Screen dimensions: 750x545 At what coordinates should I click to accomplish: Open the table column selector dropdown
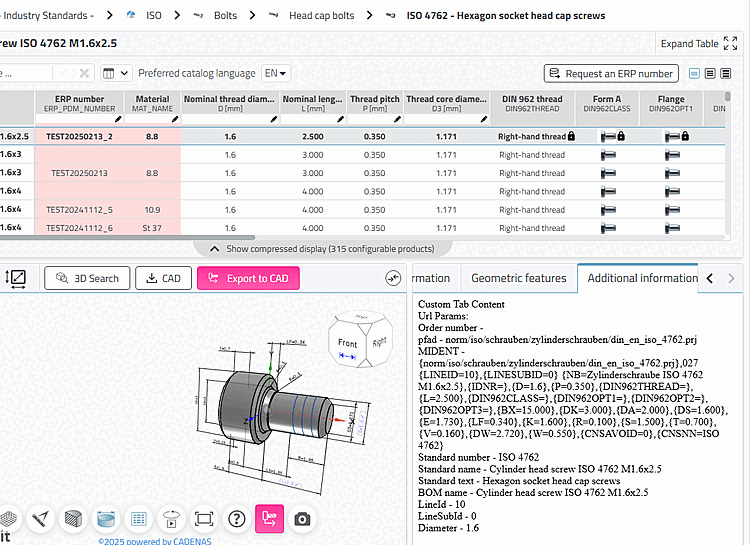115,73
